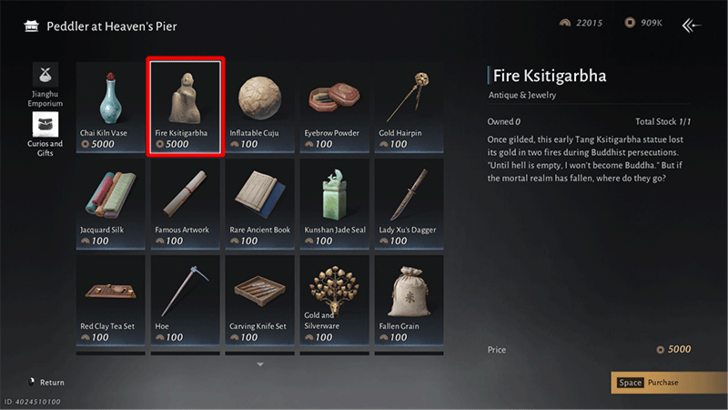Choose the Inflatable Cuju ball
This screenshot has height=410, width=728.
tap(260, 107)
